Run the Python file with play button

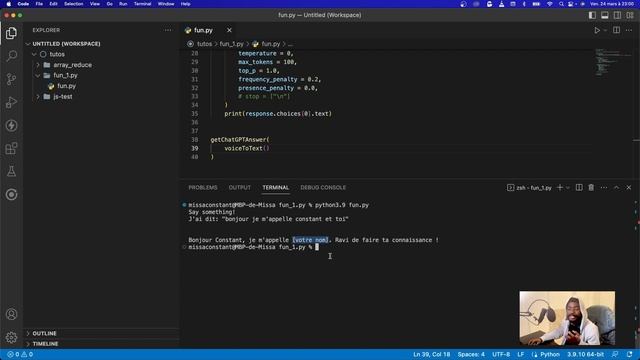tap(597, 30)
